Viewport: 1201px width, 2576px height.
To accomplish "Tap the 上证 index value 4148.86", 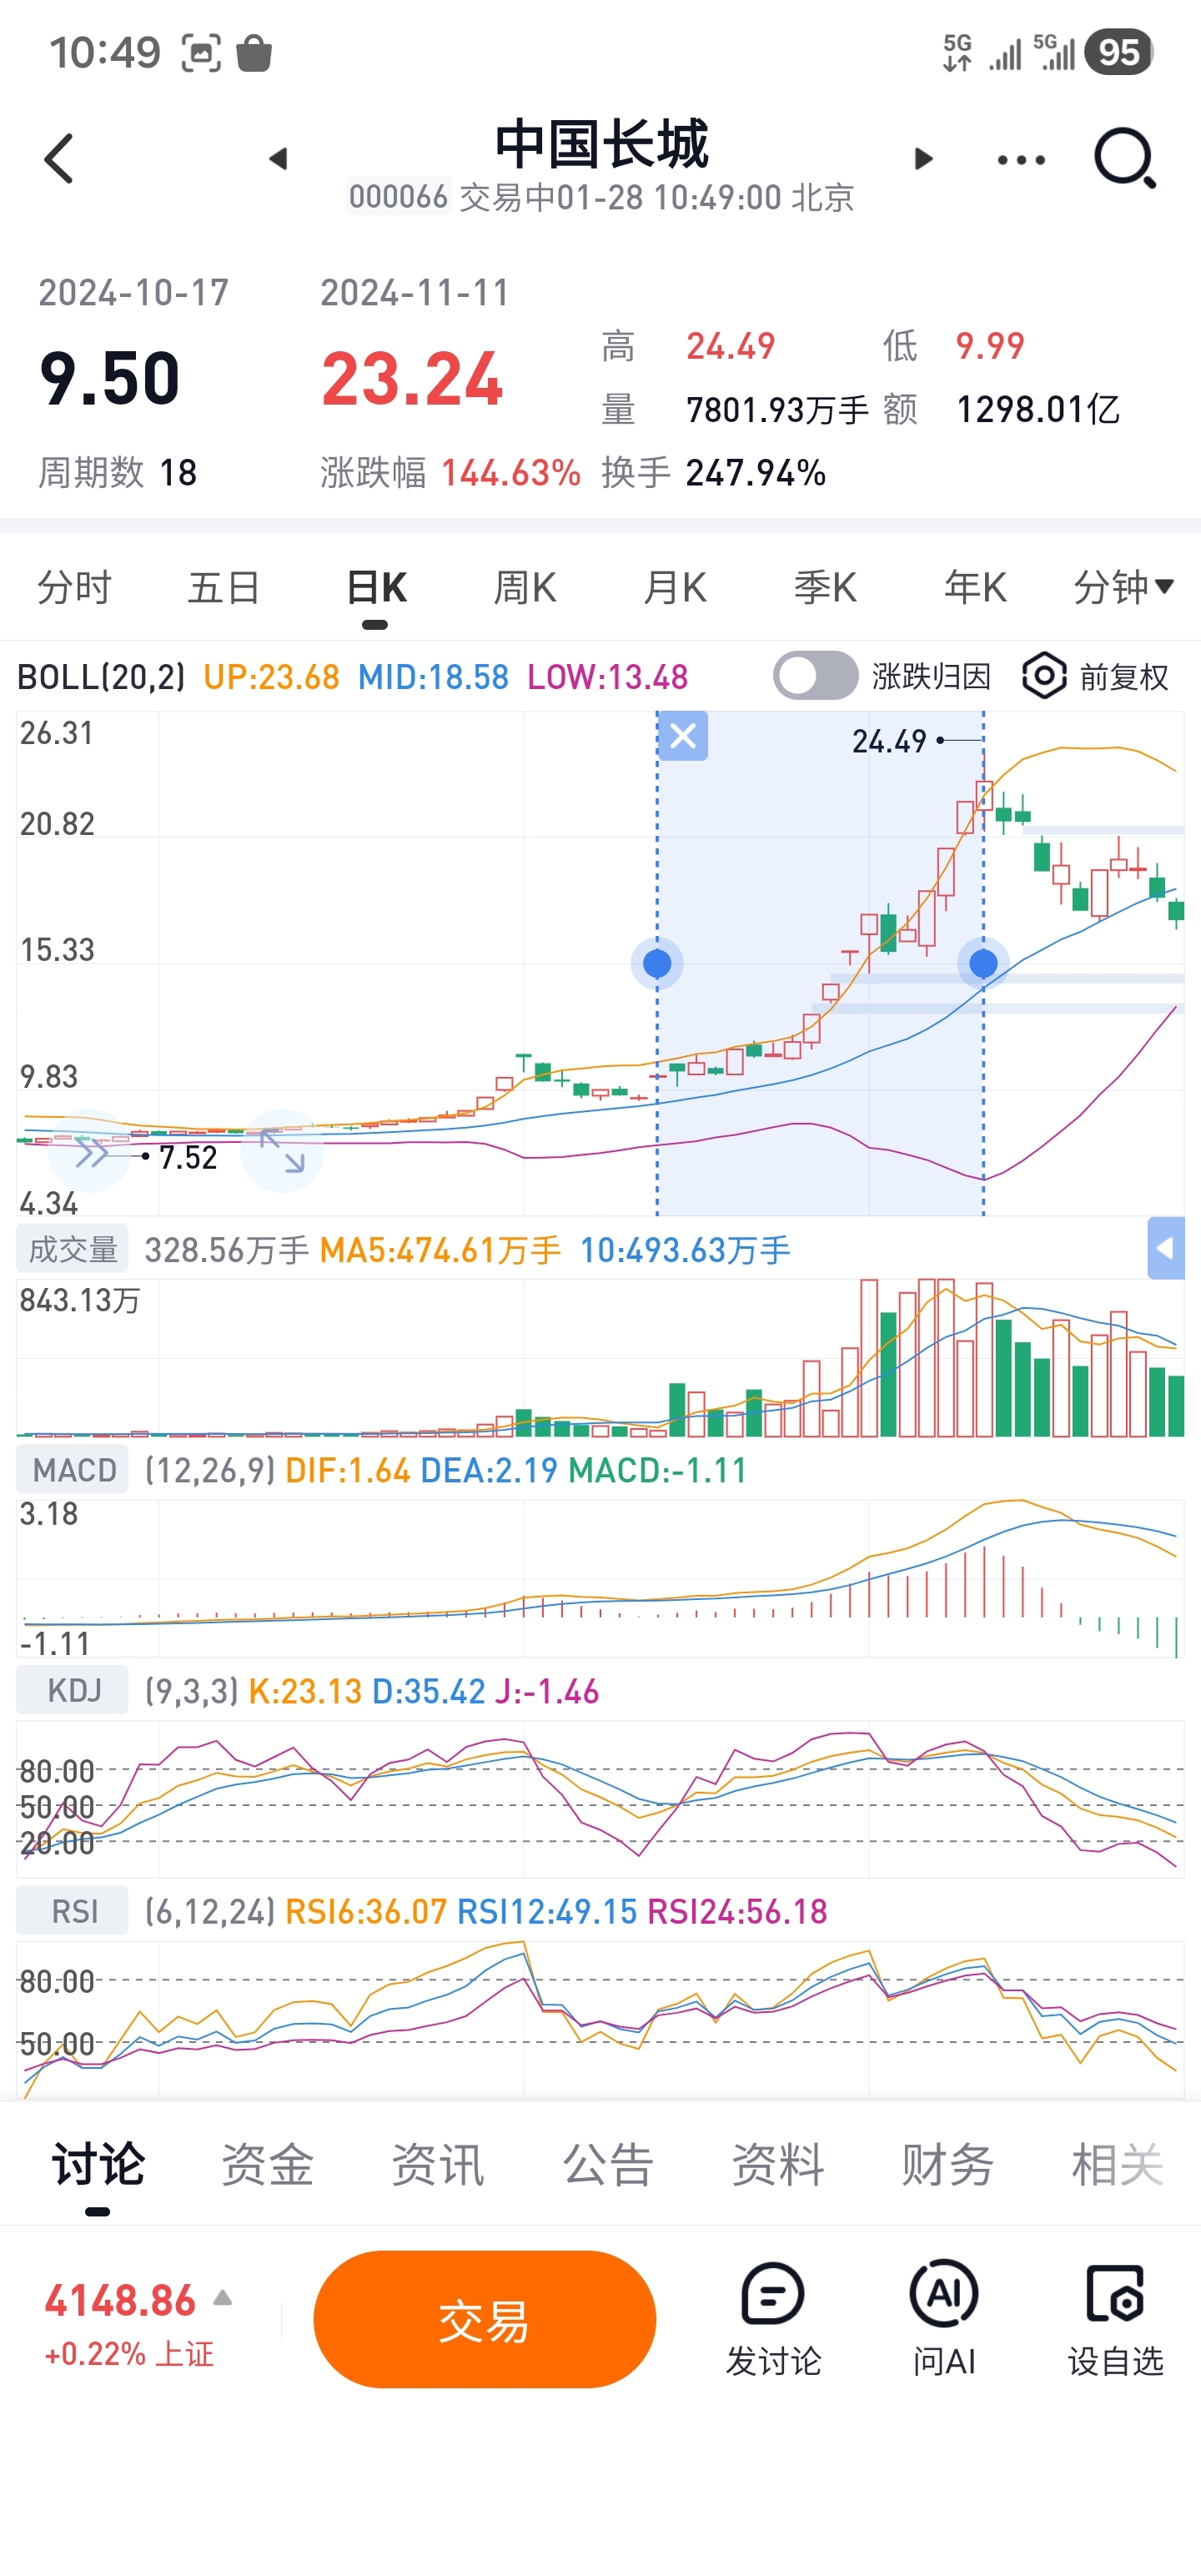I will 120,2301.
